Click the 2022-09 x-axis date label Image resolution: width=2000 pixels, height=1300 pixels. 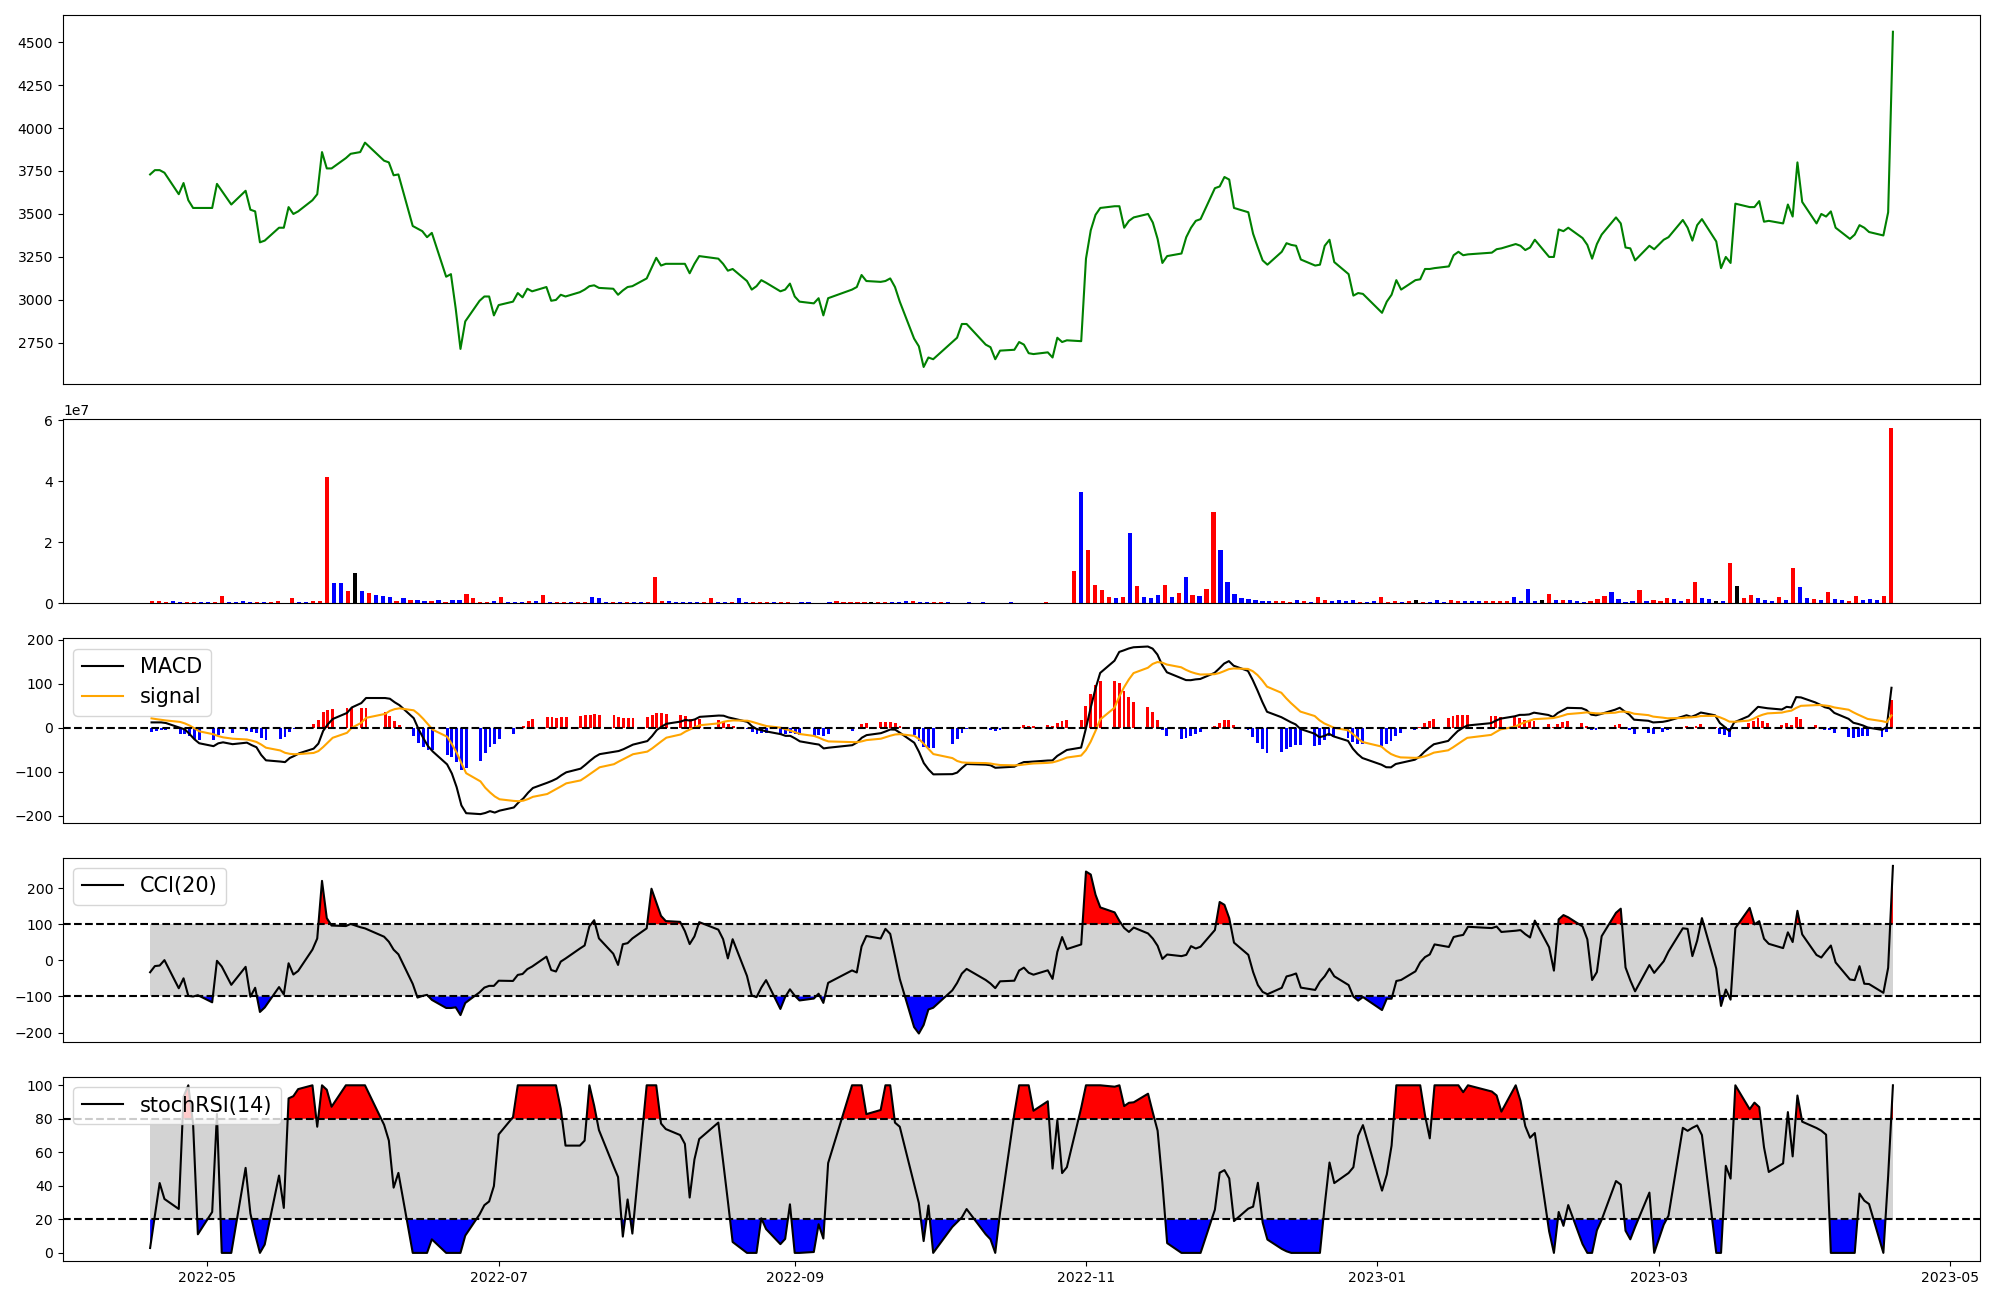pos(795,1277)
